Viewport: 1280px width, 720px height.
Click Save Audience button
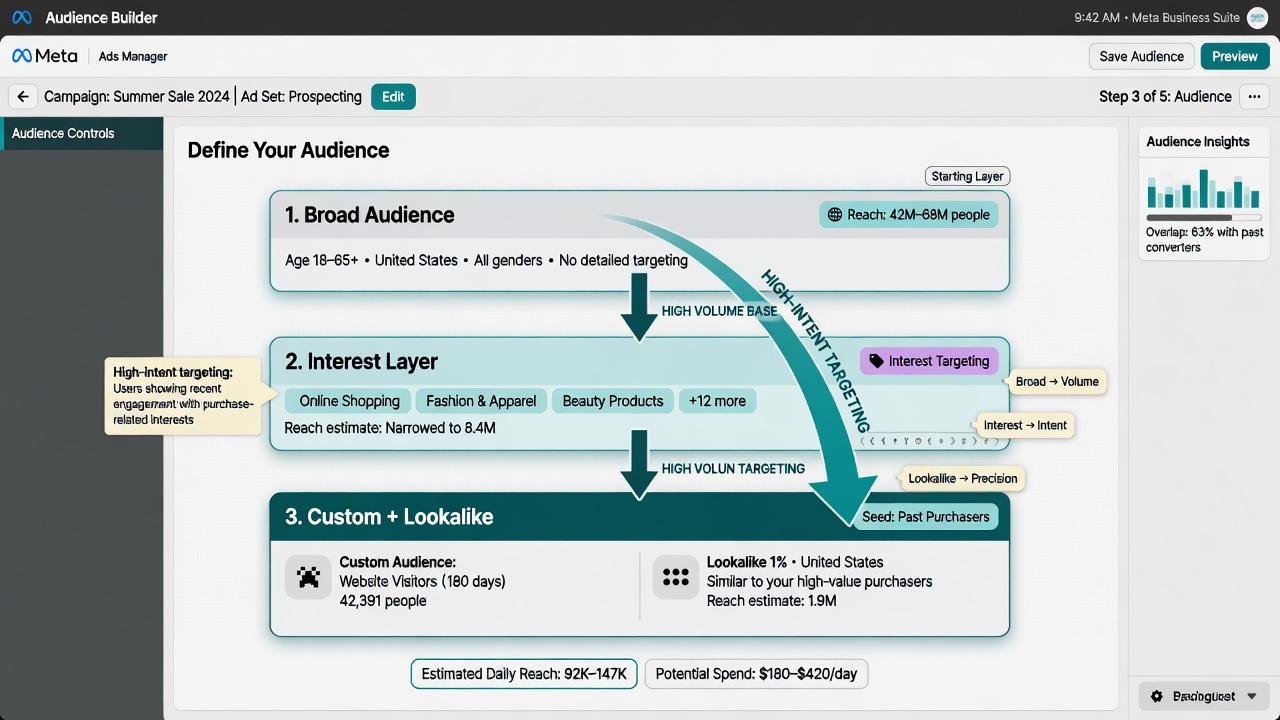click(x=1141, y=56)
